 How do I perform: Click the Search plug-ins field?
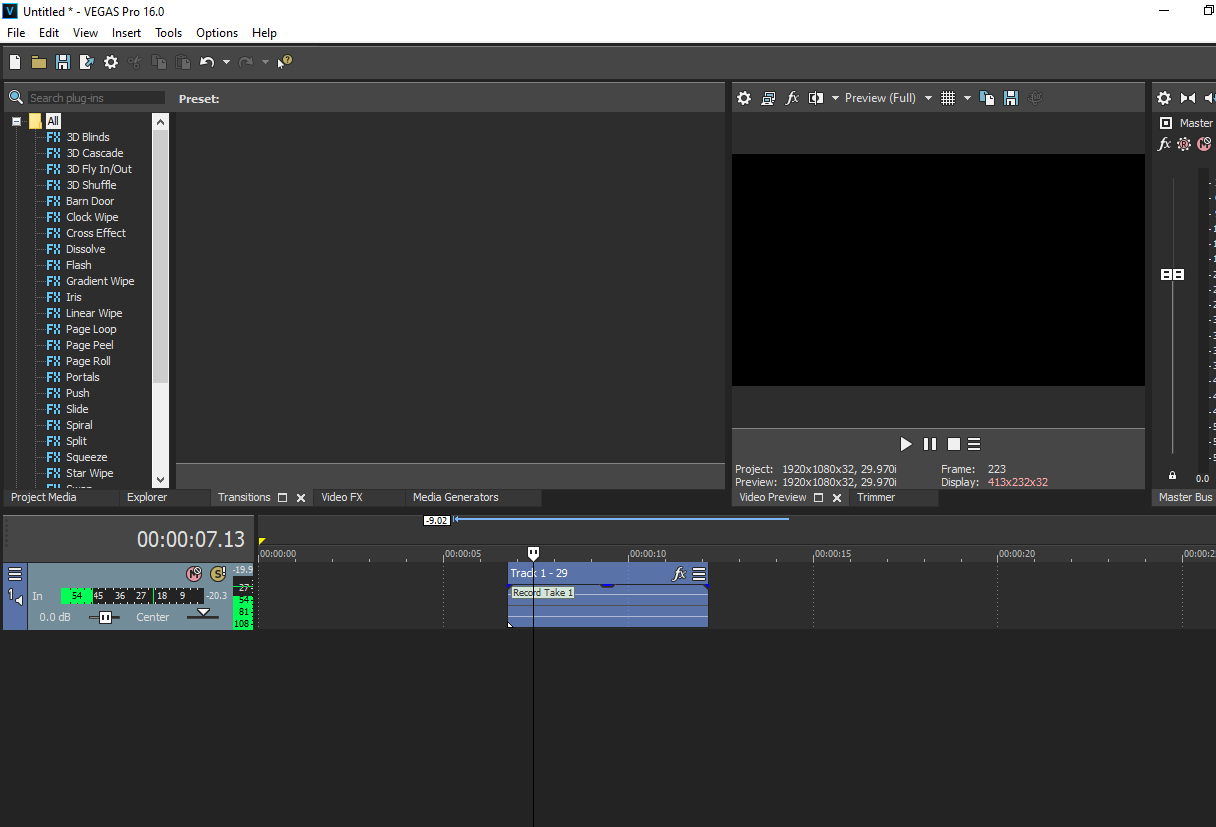click(95, 98)
